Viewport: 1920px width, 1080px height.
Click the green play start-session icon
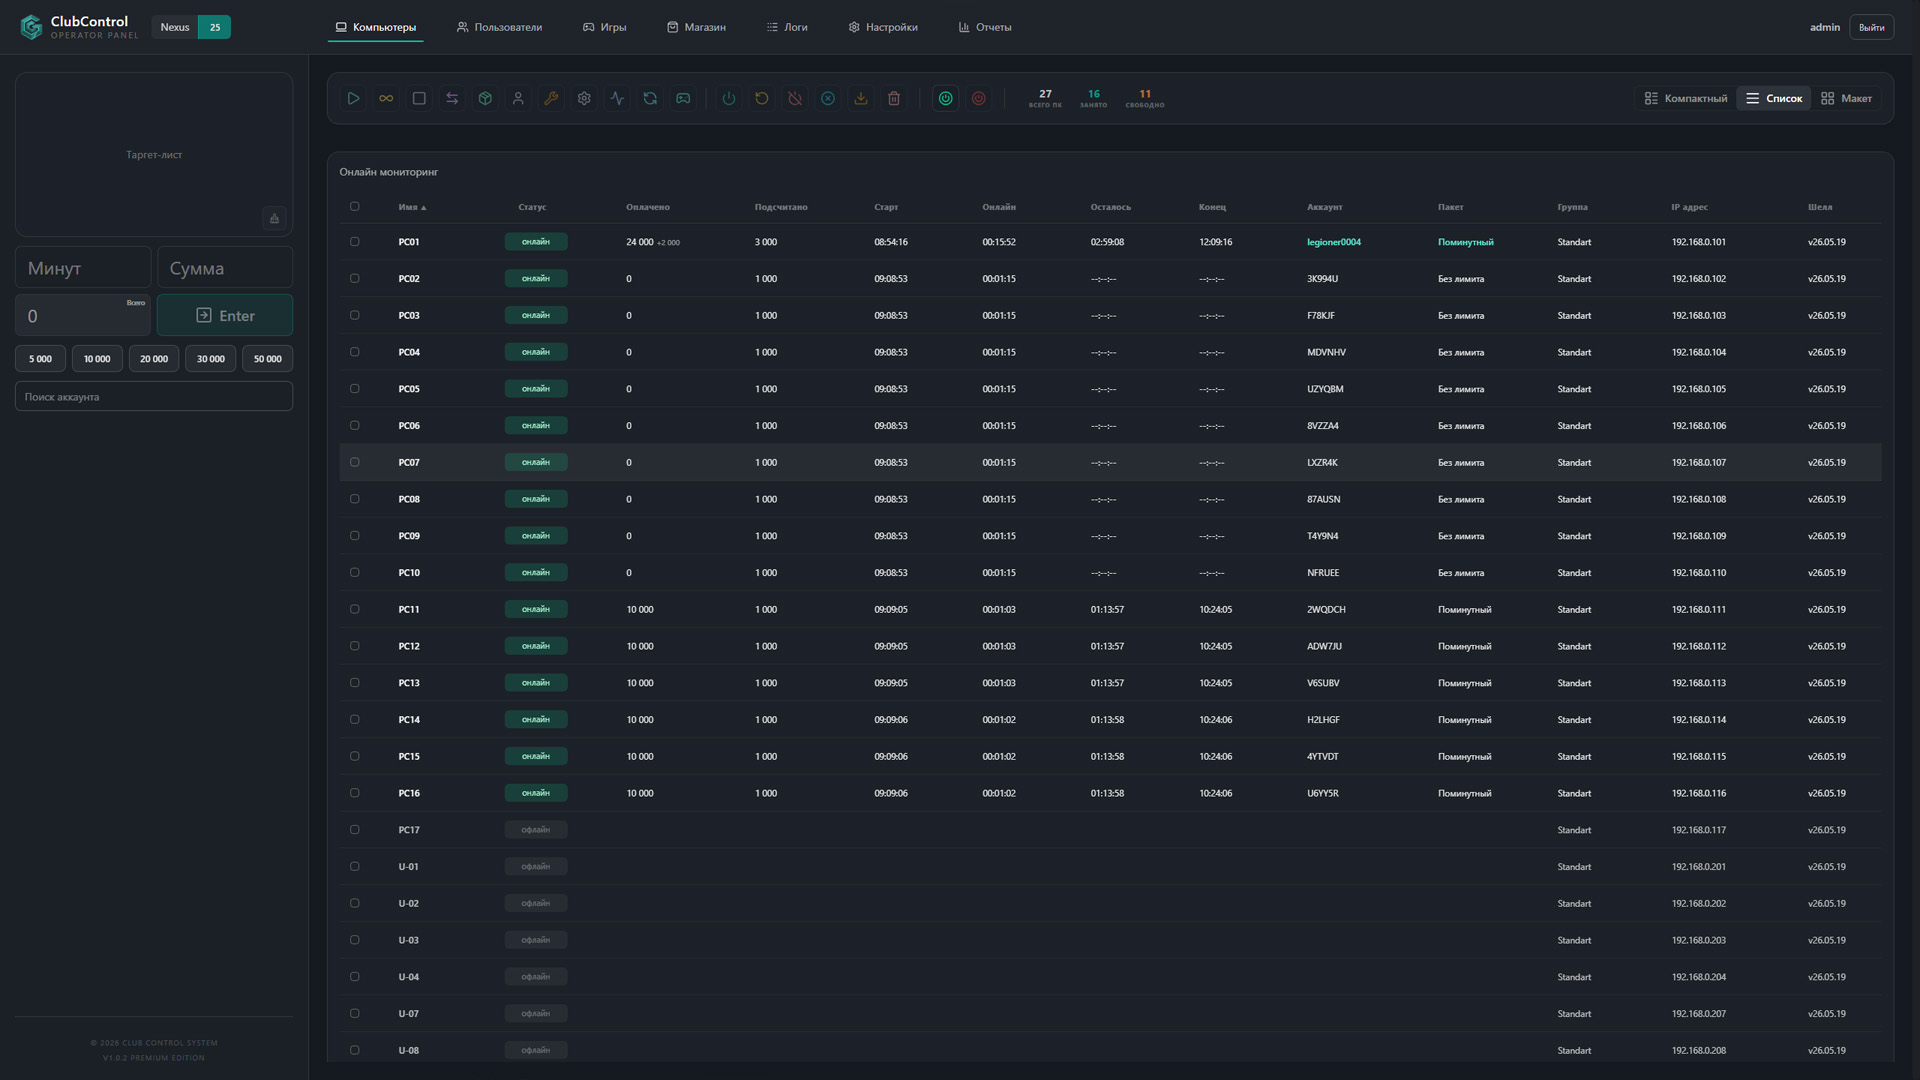click(x=353, y=98)
